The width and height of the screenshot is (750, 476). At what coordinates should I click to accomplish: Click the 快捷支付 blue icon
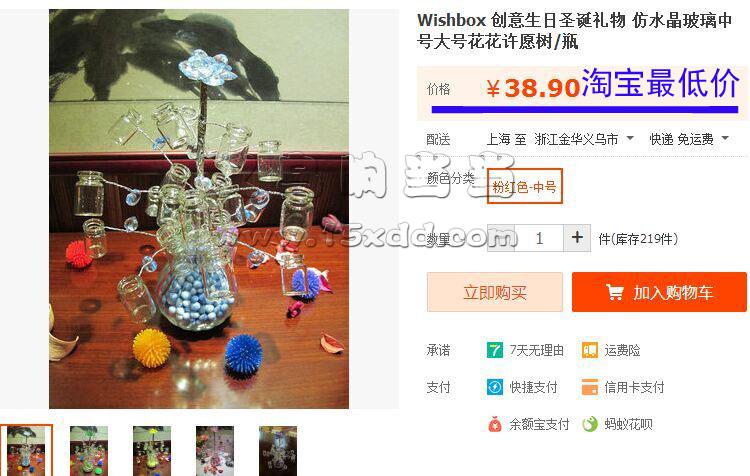pos(495,387)
